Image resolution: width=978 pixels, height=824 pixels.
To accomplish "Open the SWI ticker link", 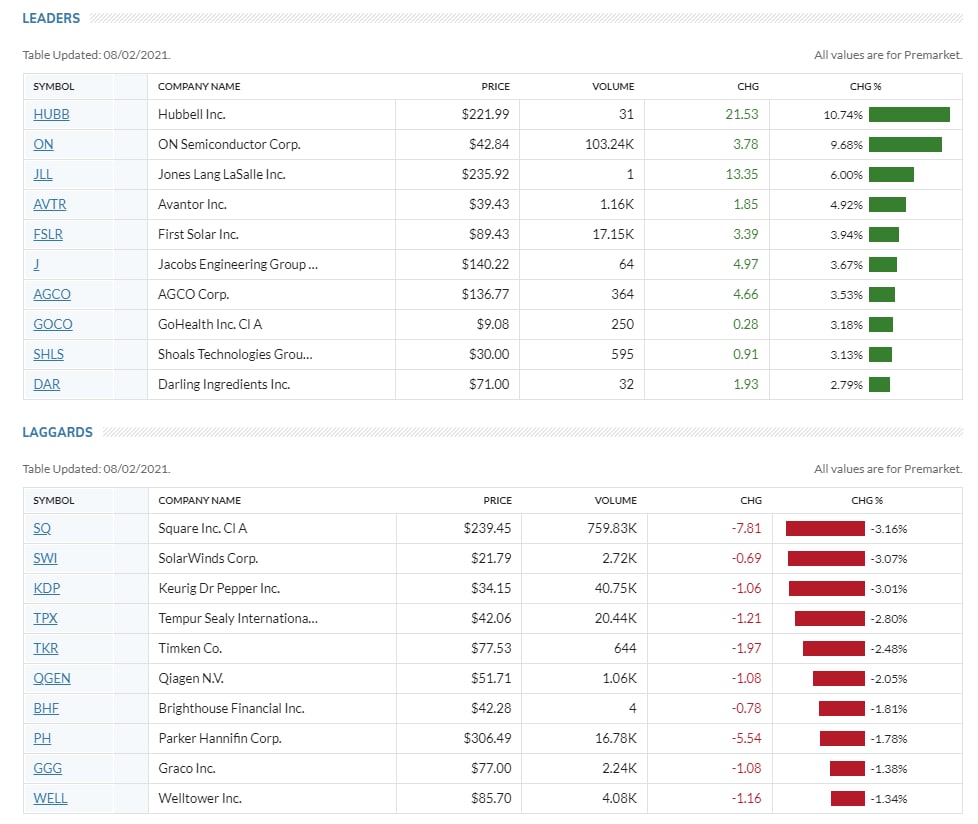I will 45,558.
